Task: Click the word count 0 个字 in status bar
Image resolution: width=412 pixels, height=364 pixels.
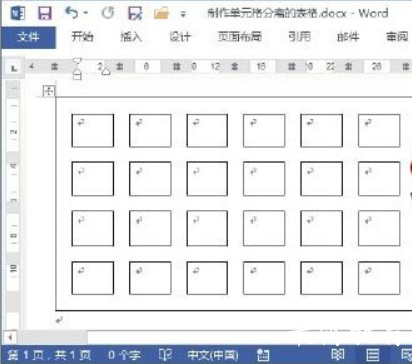Action: (x=124, y=355)
